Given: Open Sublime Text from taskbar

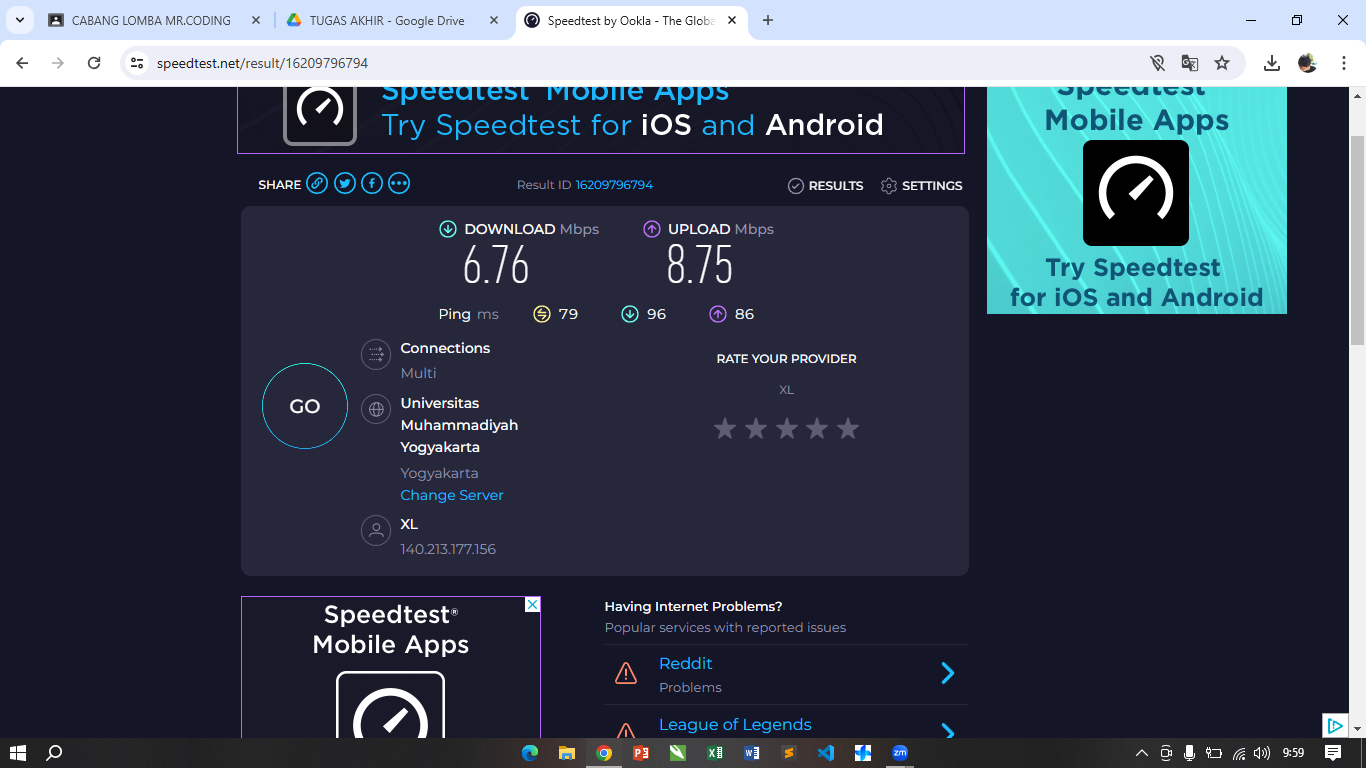Looking at the screenshot, I should (789, 753).
